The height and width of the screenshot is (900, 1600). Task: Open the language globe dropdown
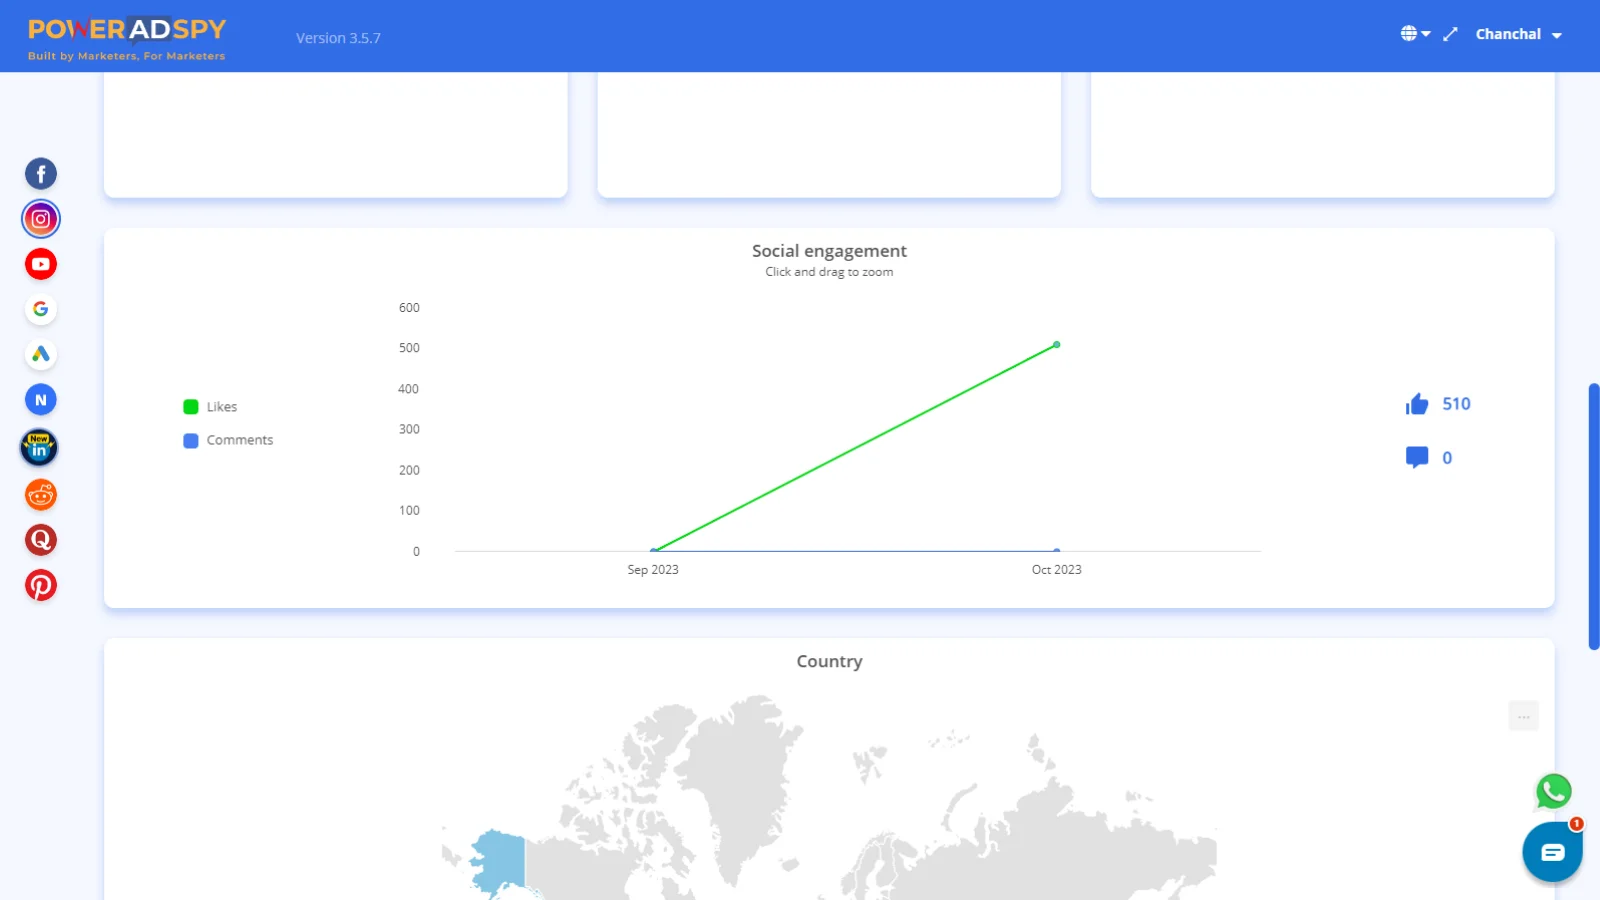1415,34
